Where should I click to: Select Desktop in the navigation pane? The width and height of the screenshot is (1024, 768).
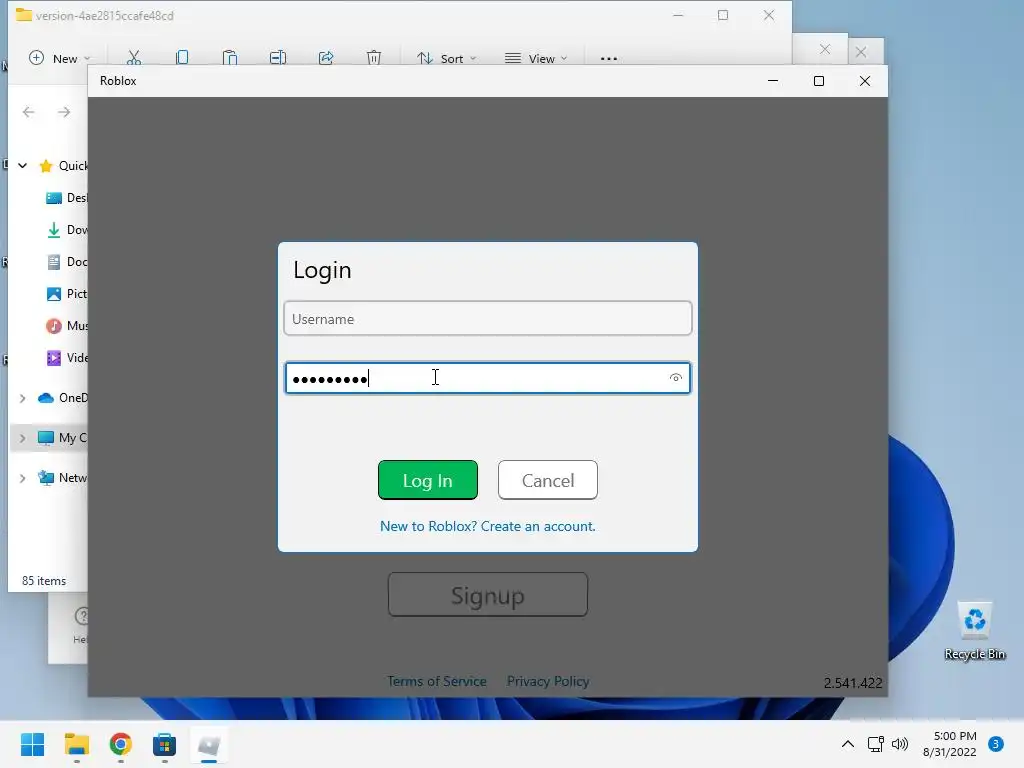pos(66,198)
